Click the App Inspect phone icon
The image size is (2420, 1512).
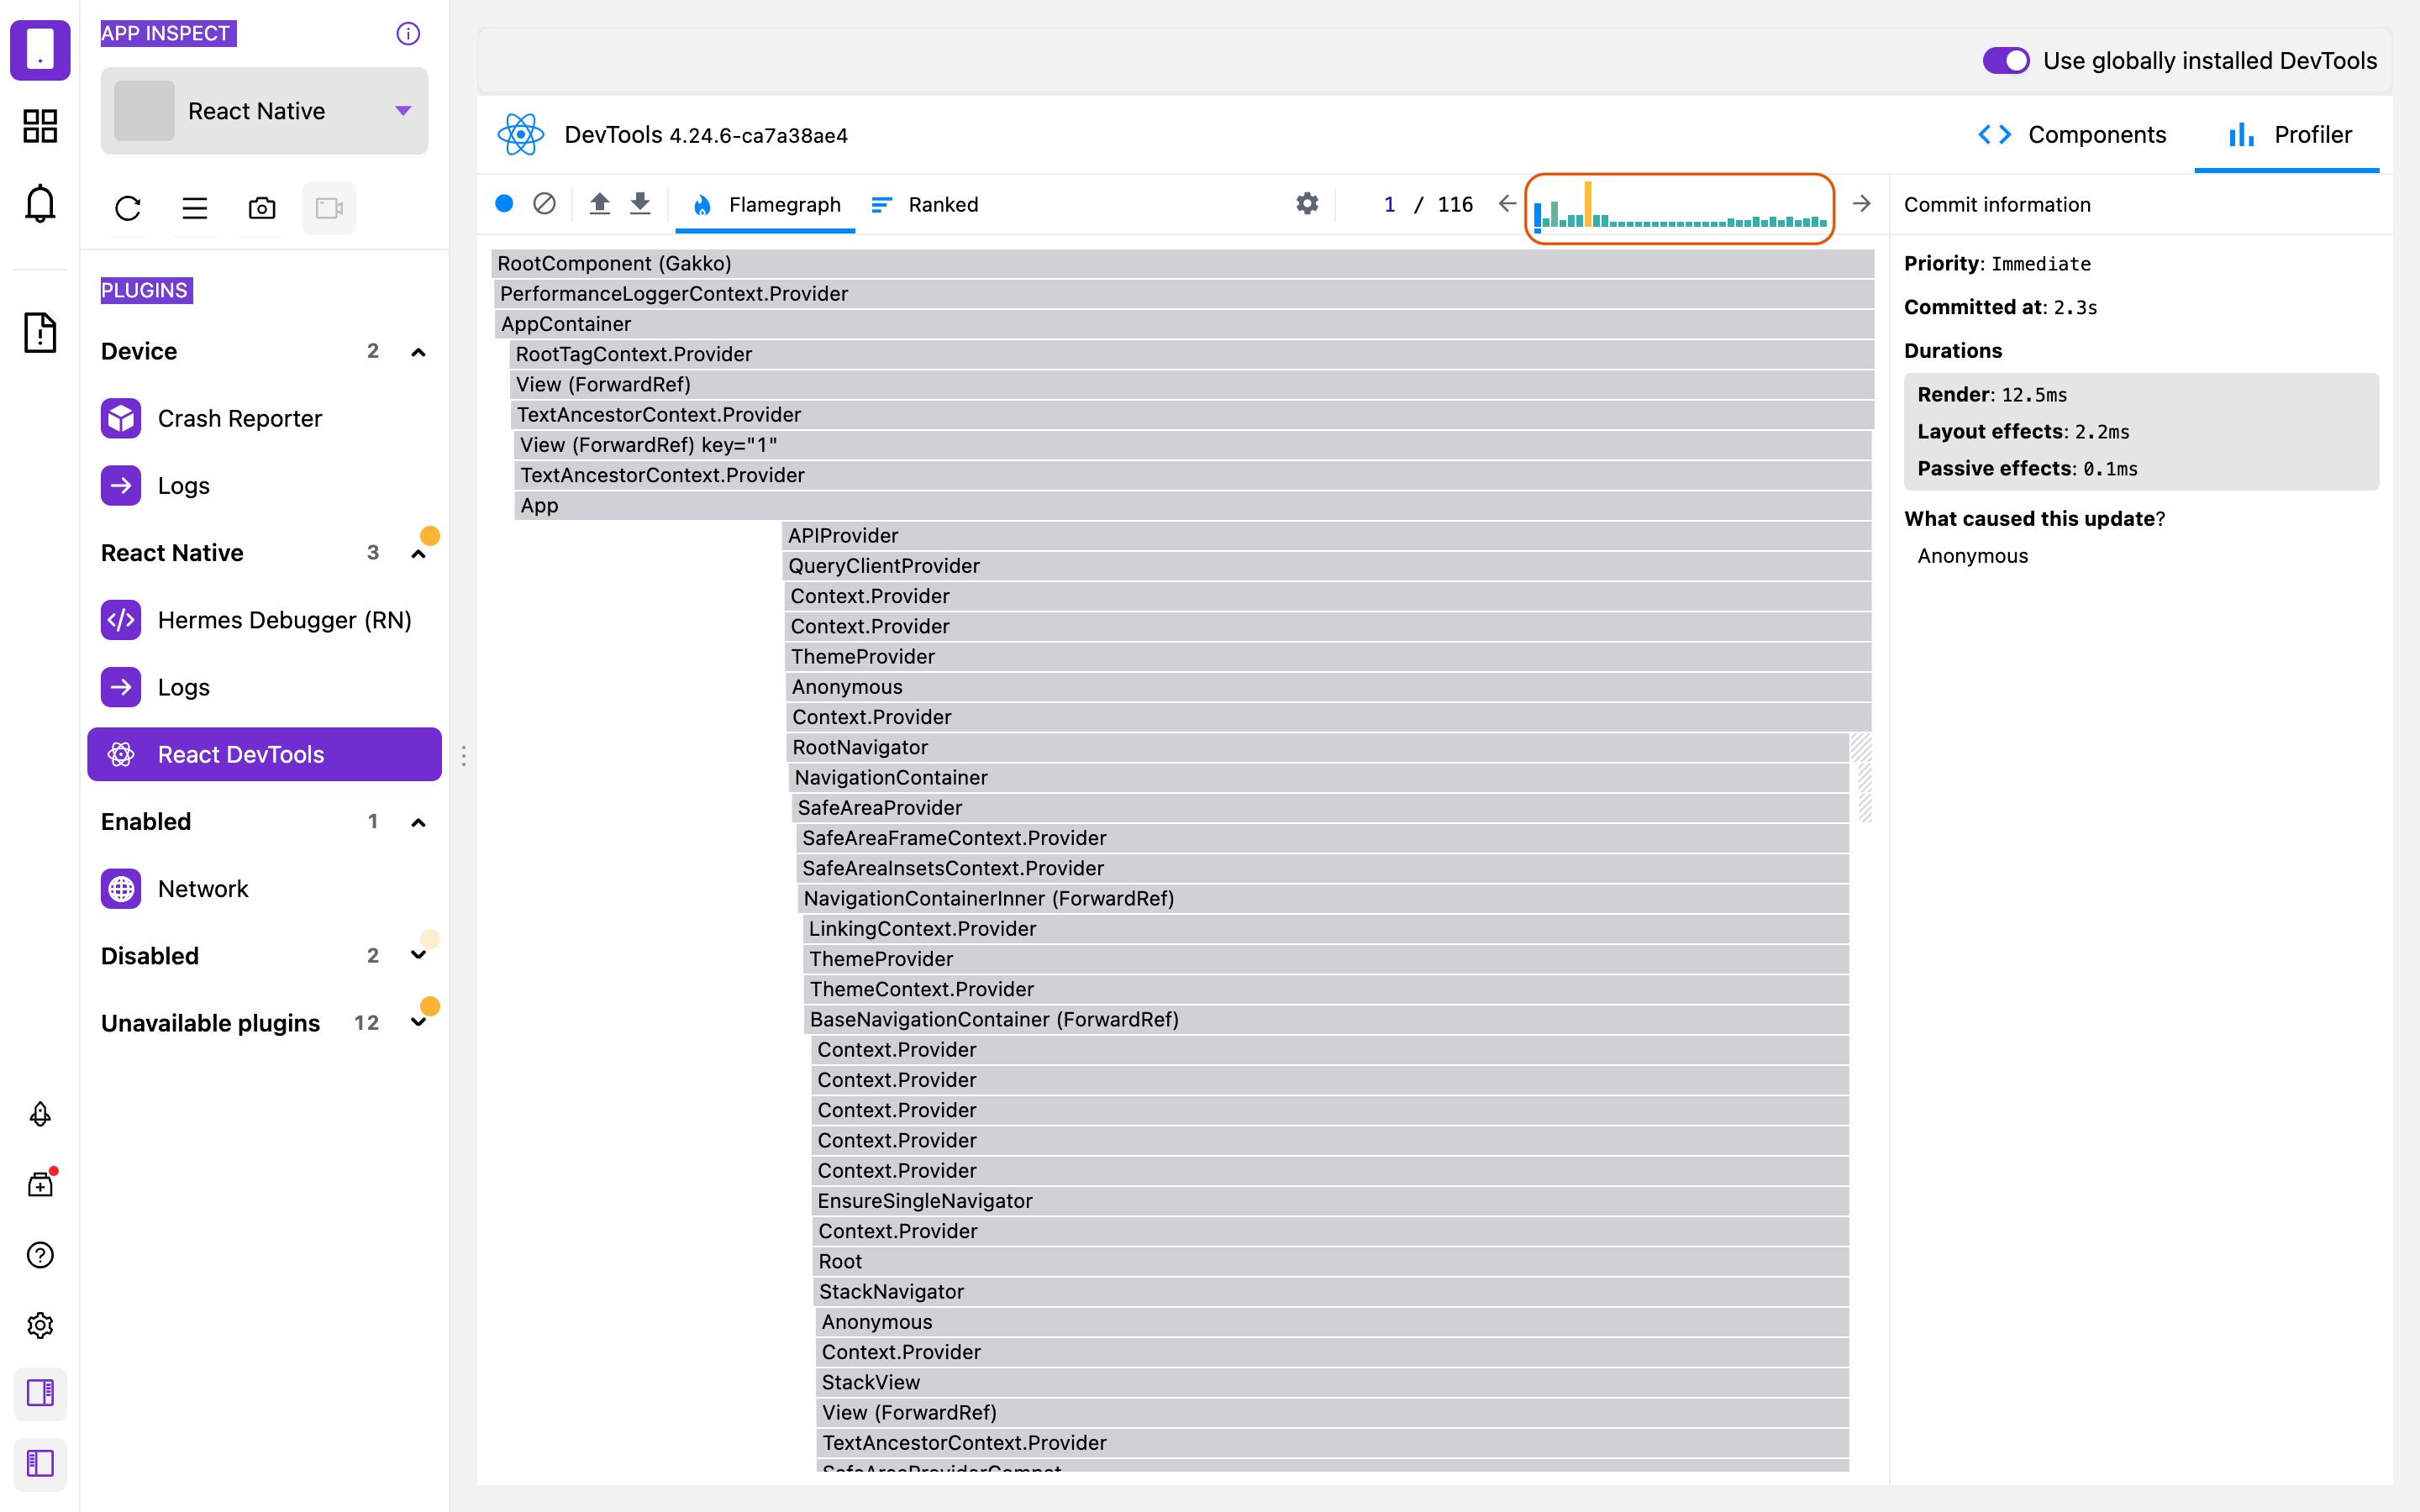point(40,49)
